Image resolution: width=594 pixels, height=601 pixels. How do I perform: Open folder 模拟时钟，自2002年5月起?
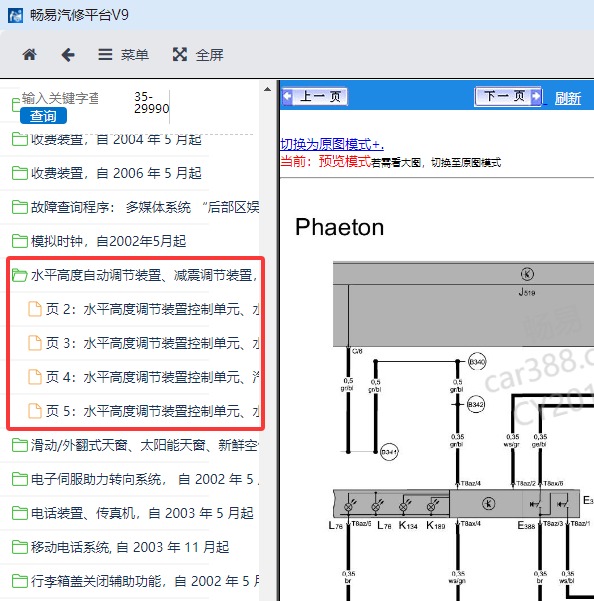(x=99, y=241)
